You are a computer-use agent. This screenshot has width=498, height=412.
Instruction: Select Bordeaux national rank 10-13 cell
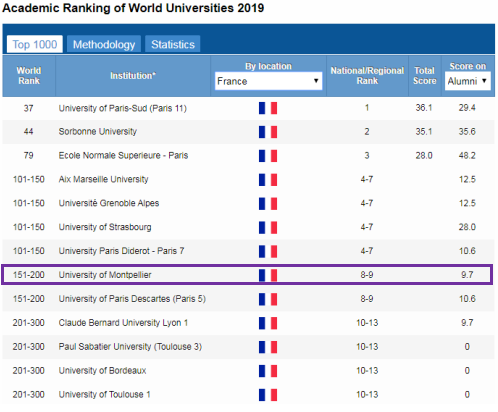click(x=367, y=371)
